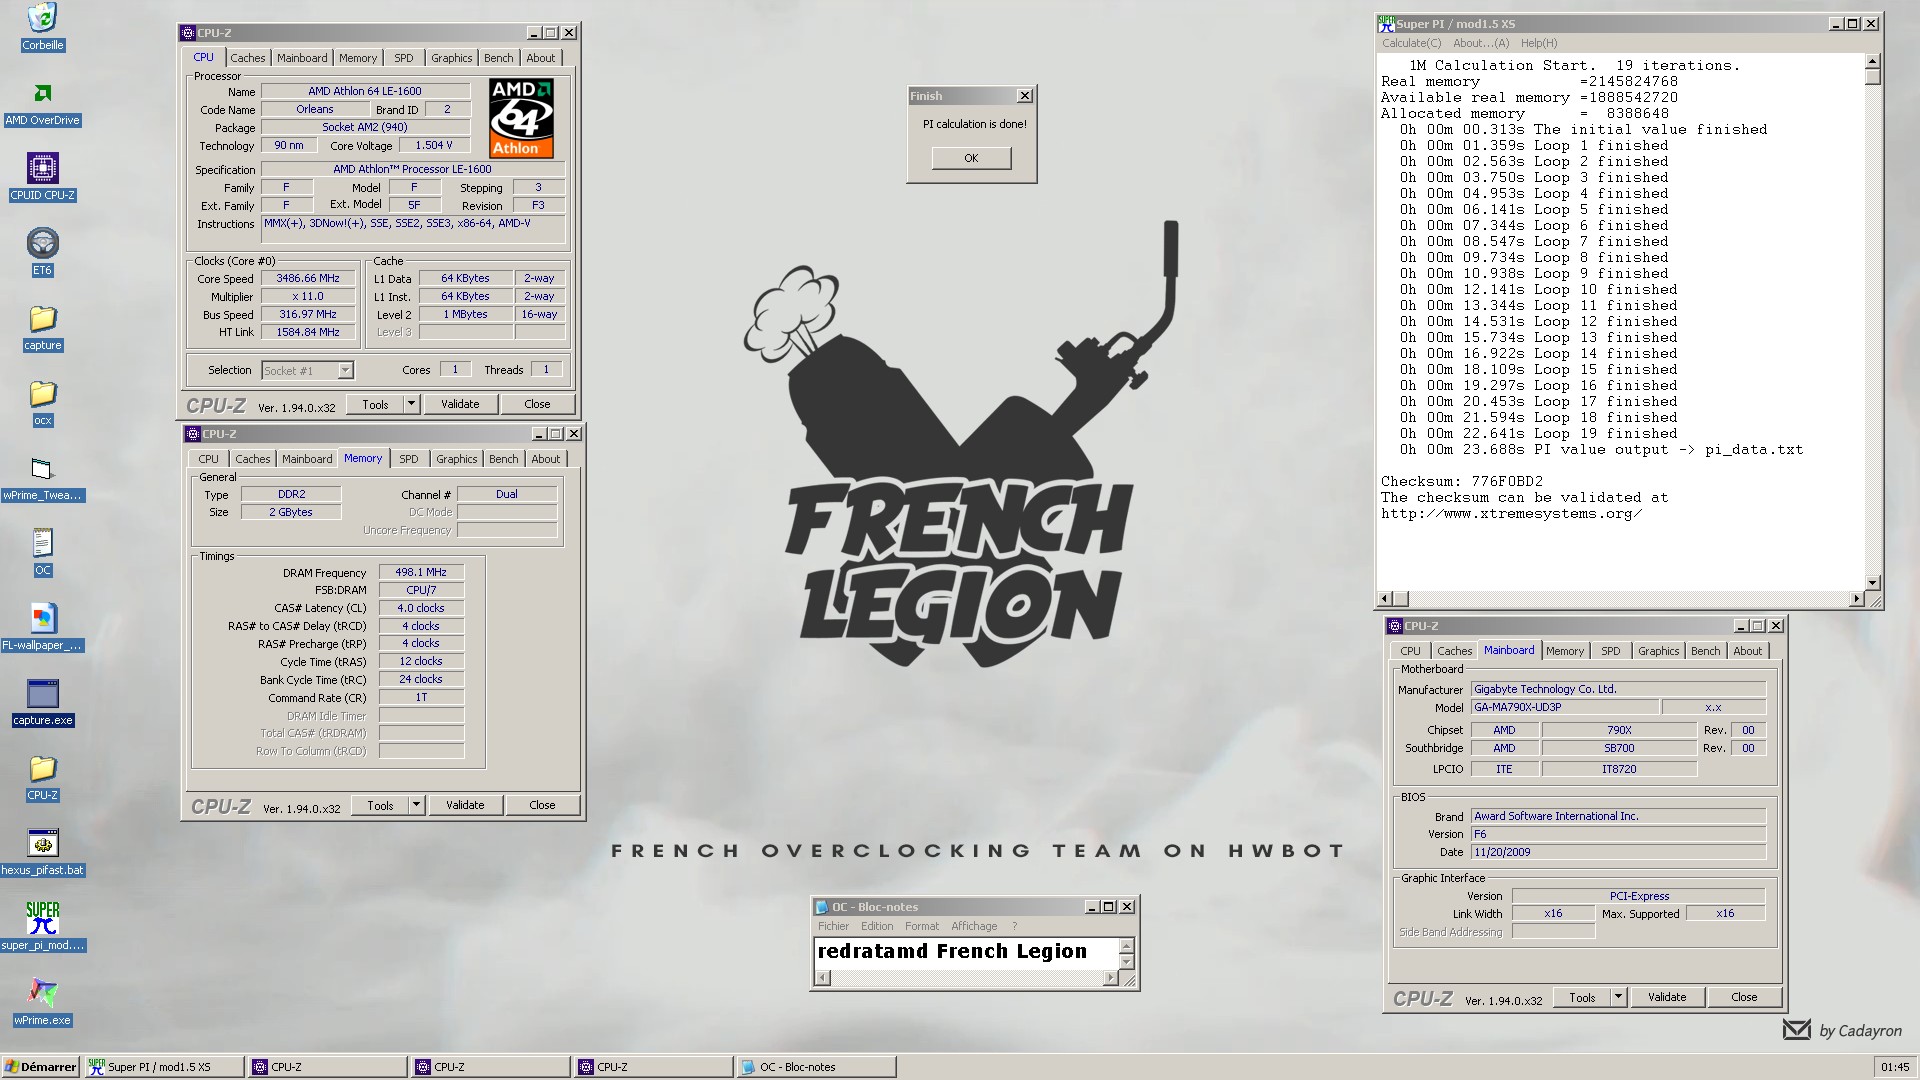This screenshot has height=1080, width=1920.
Task: Click the taskbar clock showing 01:45
Action: (x=1895, y=1067)
